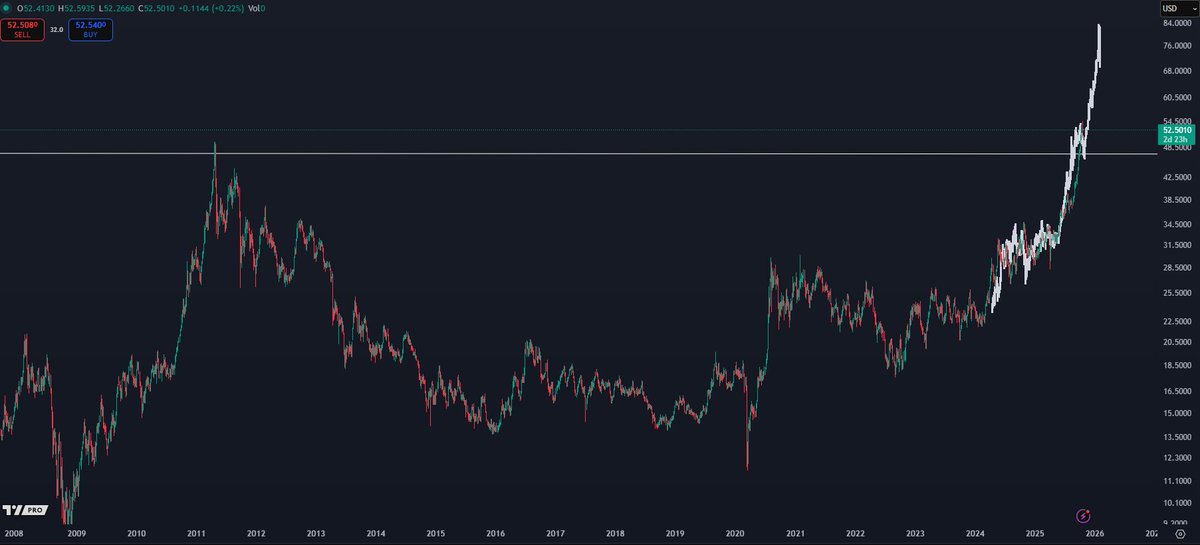The width and height of the screenshot is (1200, 545).
Task: Click the low value L52.2660
Action: [118, 8]
